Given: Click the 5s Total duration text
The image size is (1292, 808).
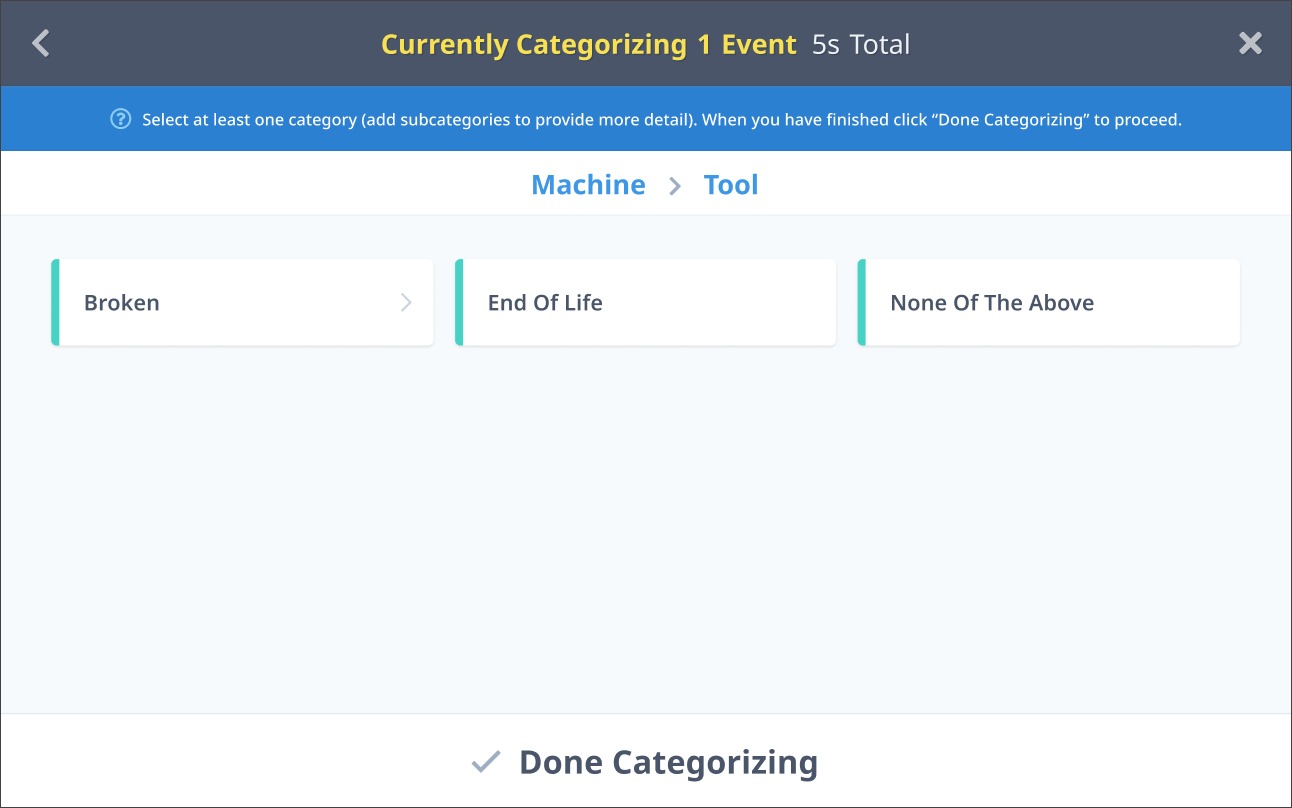Looking at the screenshot, I should (861, 45).
